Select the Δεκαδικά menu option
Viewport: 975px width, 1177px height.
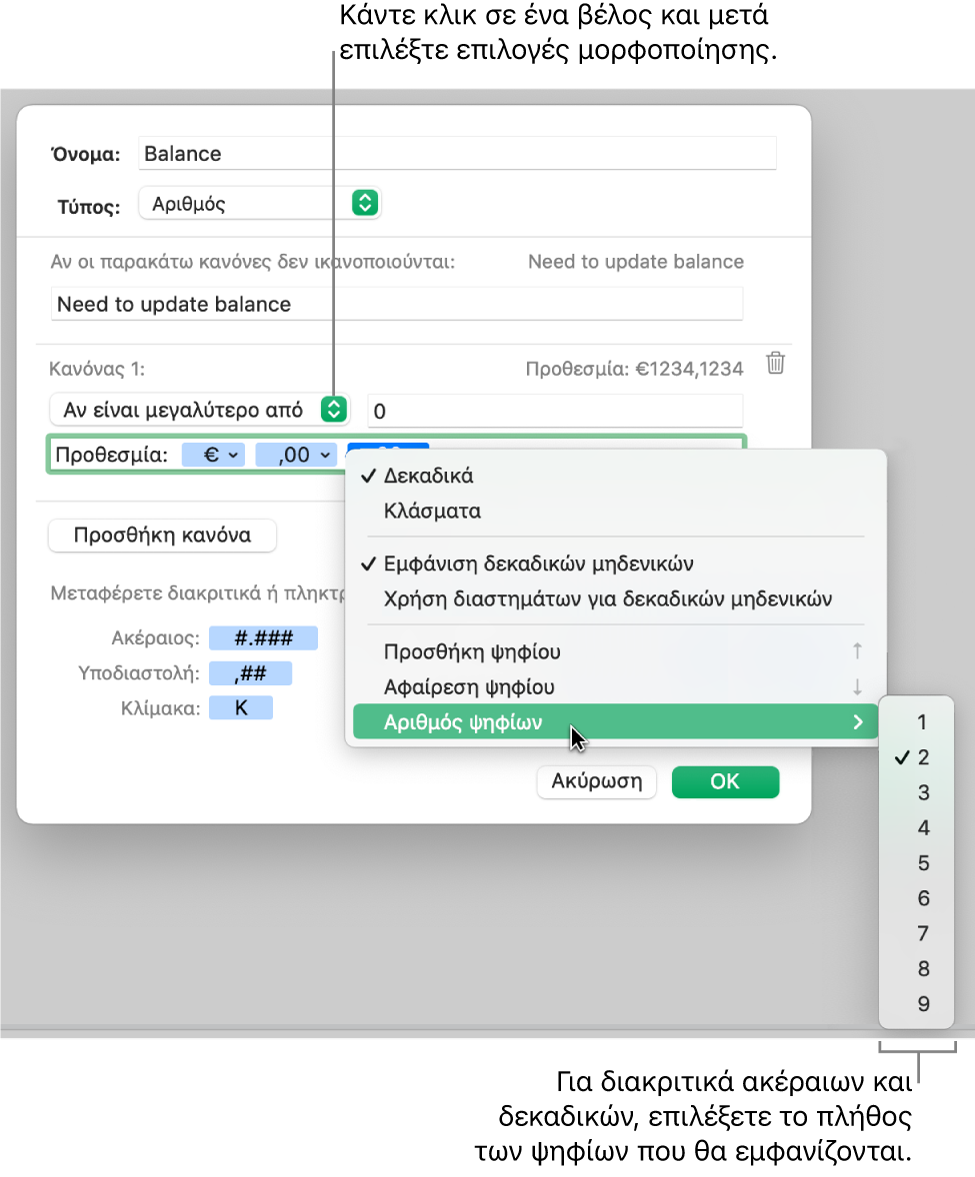click(615, 476)
